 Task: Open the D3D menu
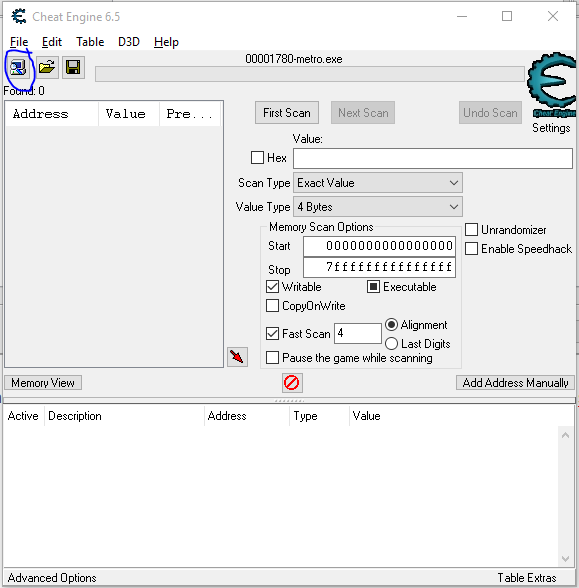[129, 42]
